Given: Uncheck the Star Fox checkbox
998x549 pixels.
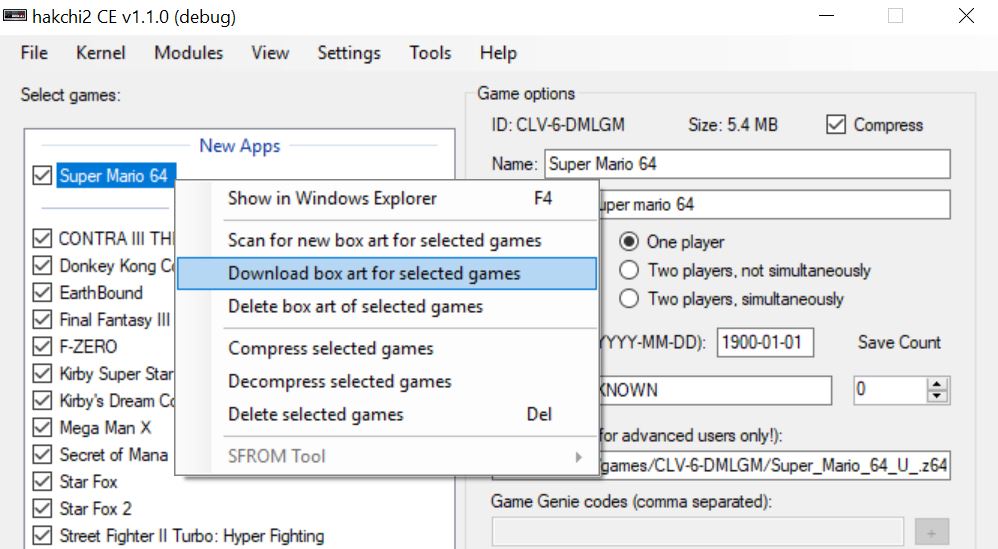Looking at the screenshot, I should (x=42, y=482).
